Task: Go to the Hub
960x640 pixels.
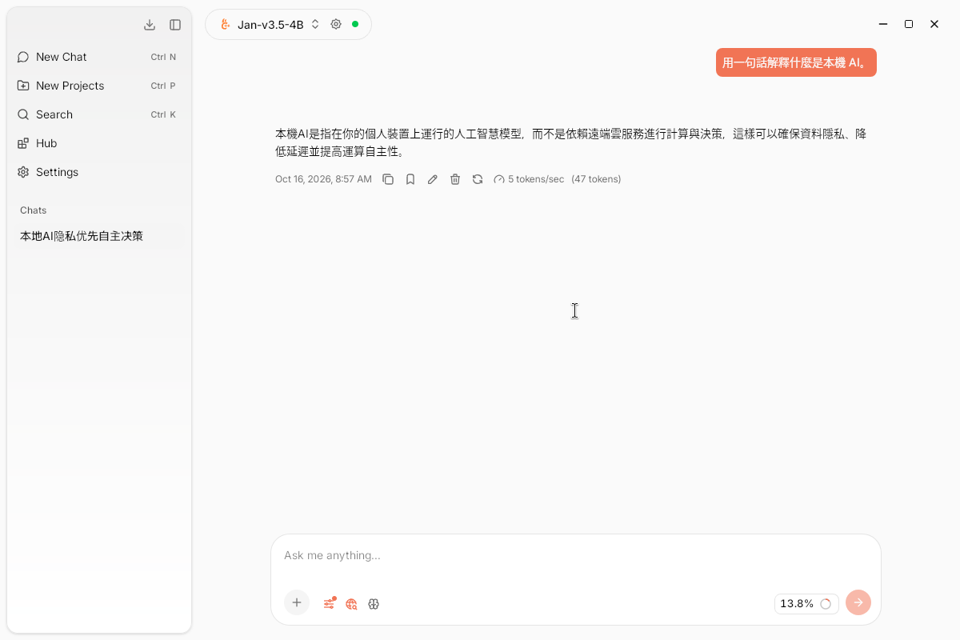Action: coord(97,143)
